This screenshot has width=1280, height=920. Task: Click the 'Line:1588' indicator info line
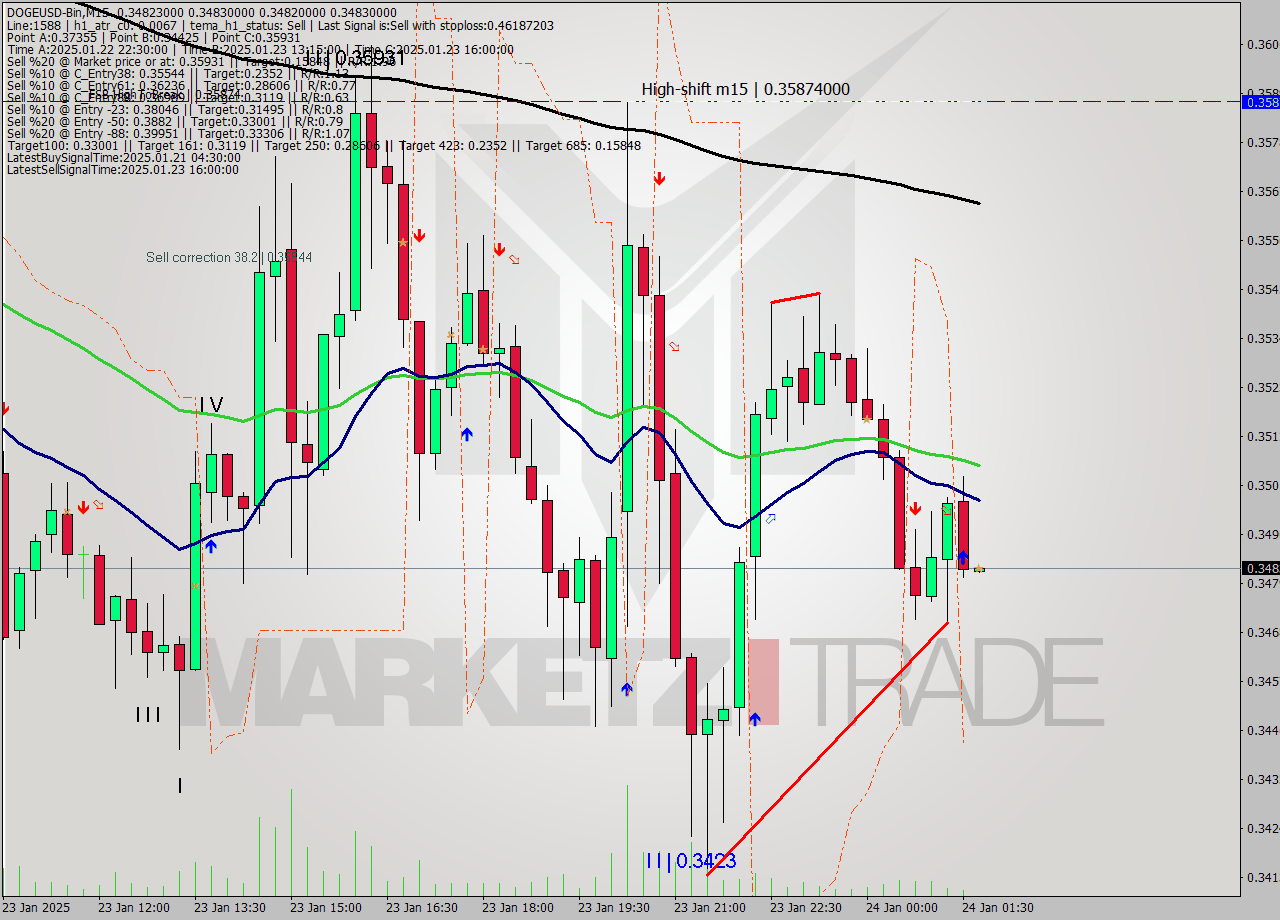(x=280, y=25)
